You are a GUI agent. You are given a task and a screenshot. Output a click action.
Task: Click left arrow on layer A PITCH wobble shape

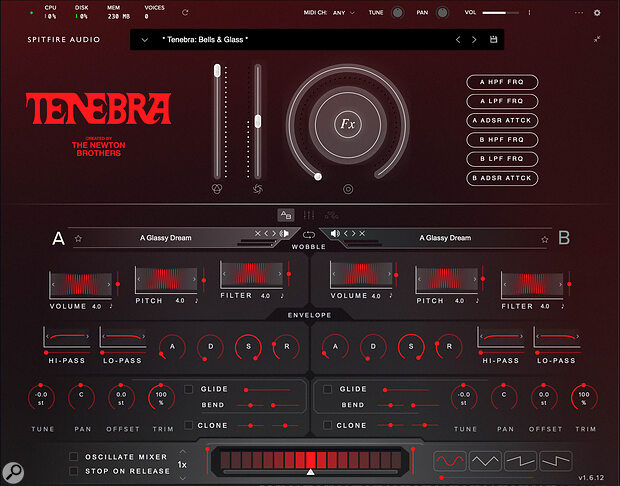pyautogui.click(x=138, y=279)
